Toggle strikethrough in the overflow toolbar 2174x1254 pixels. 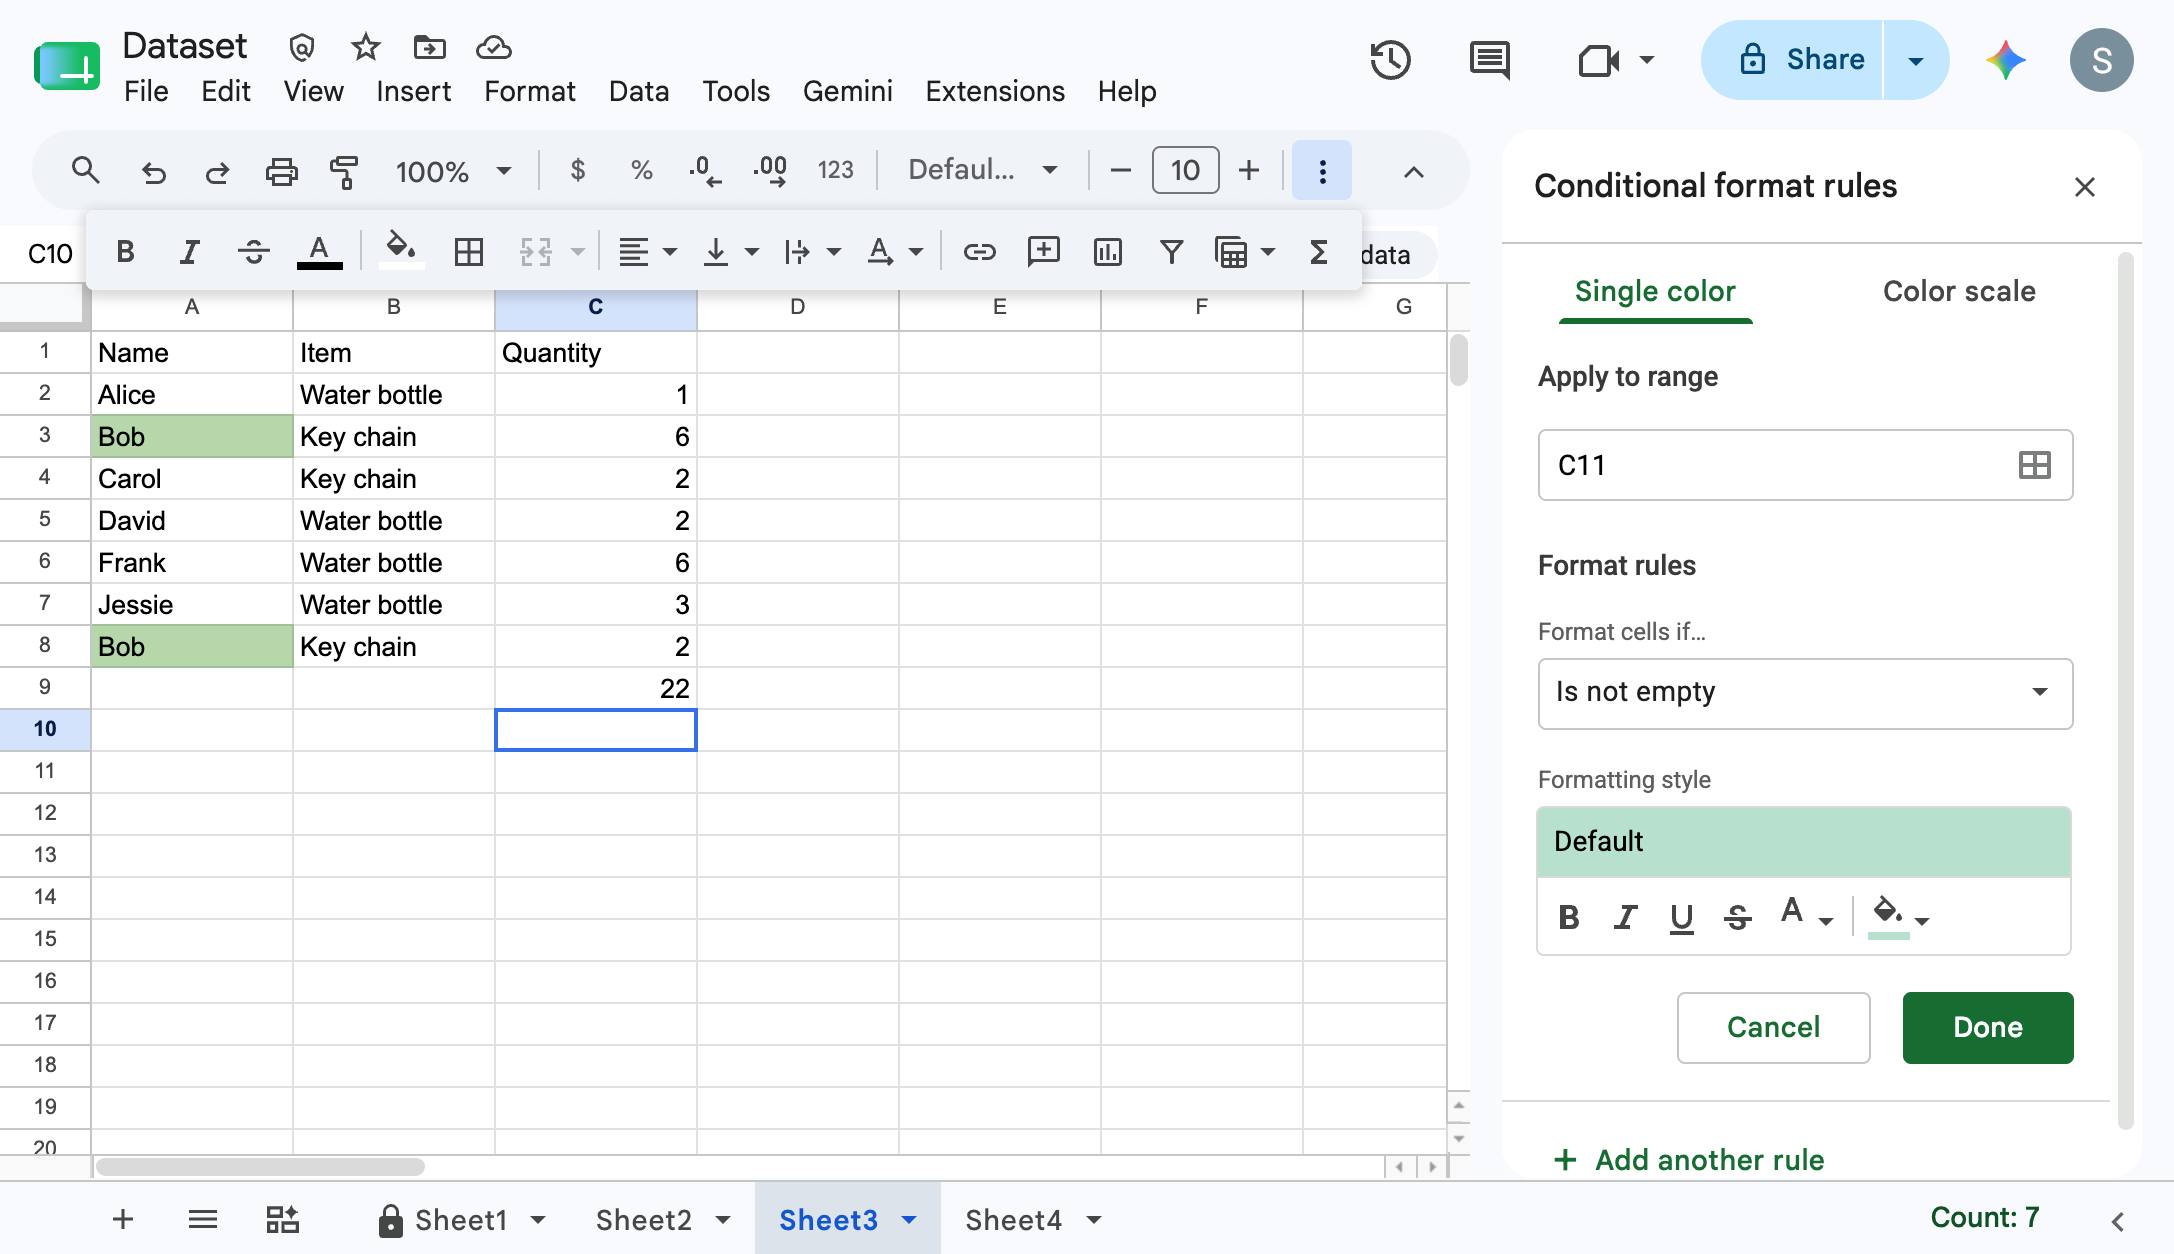click(254, 252)
